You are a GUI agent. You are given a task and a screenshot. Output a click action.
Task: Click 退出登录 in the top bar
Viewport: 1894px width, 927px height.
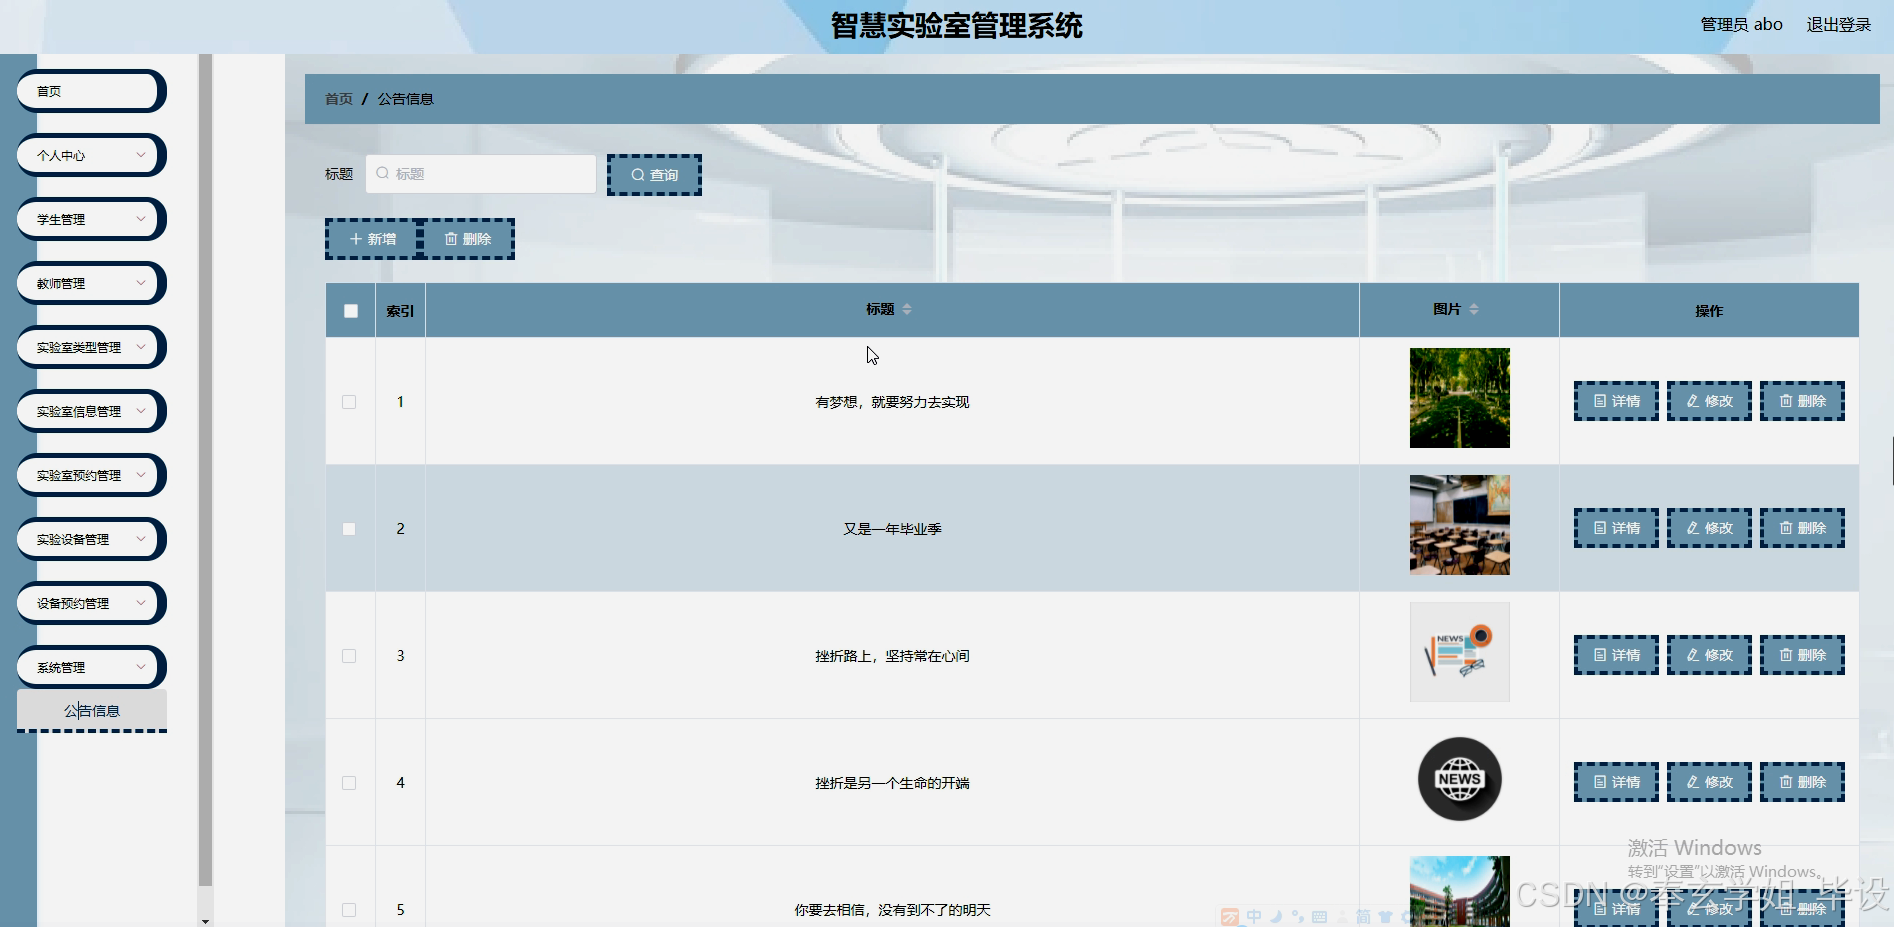pyautogui.click(x=1838, y=24)
